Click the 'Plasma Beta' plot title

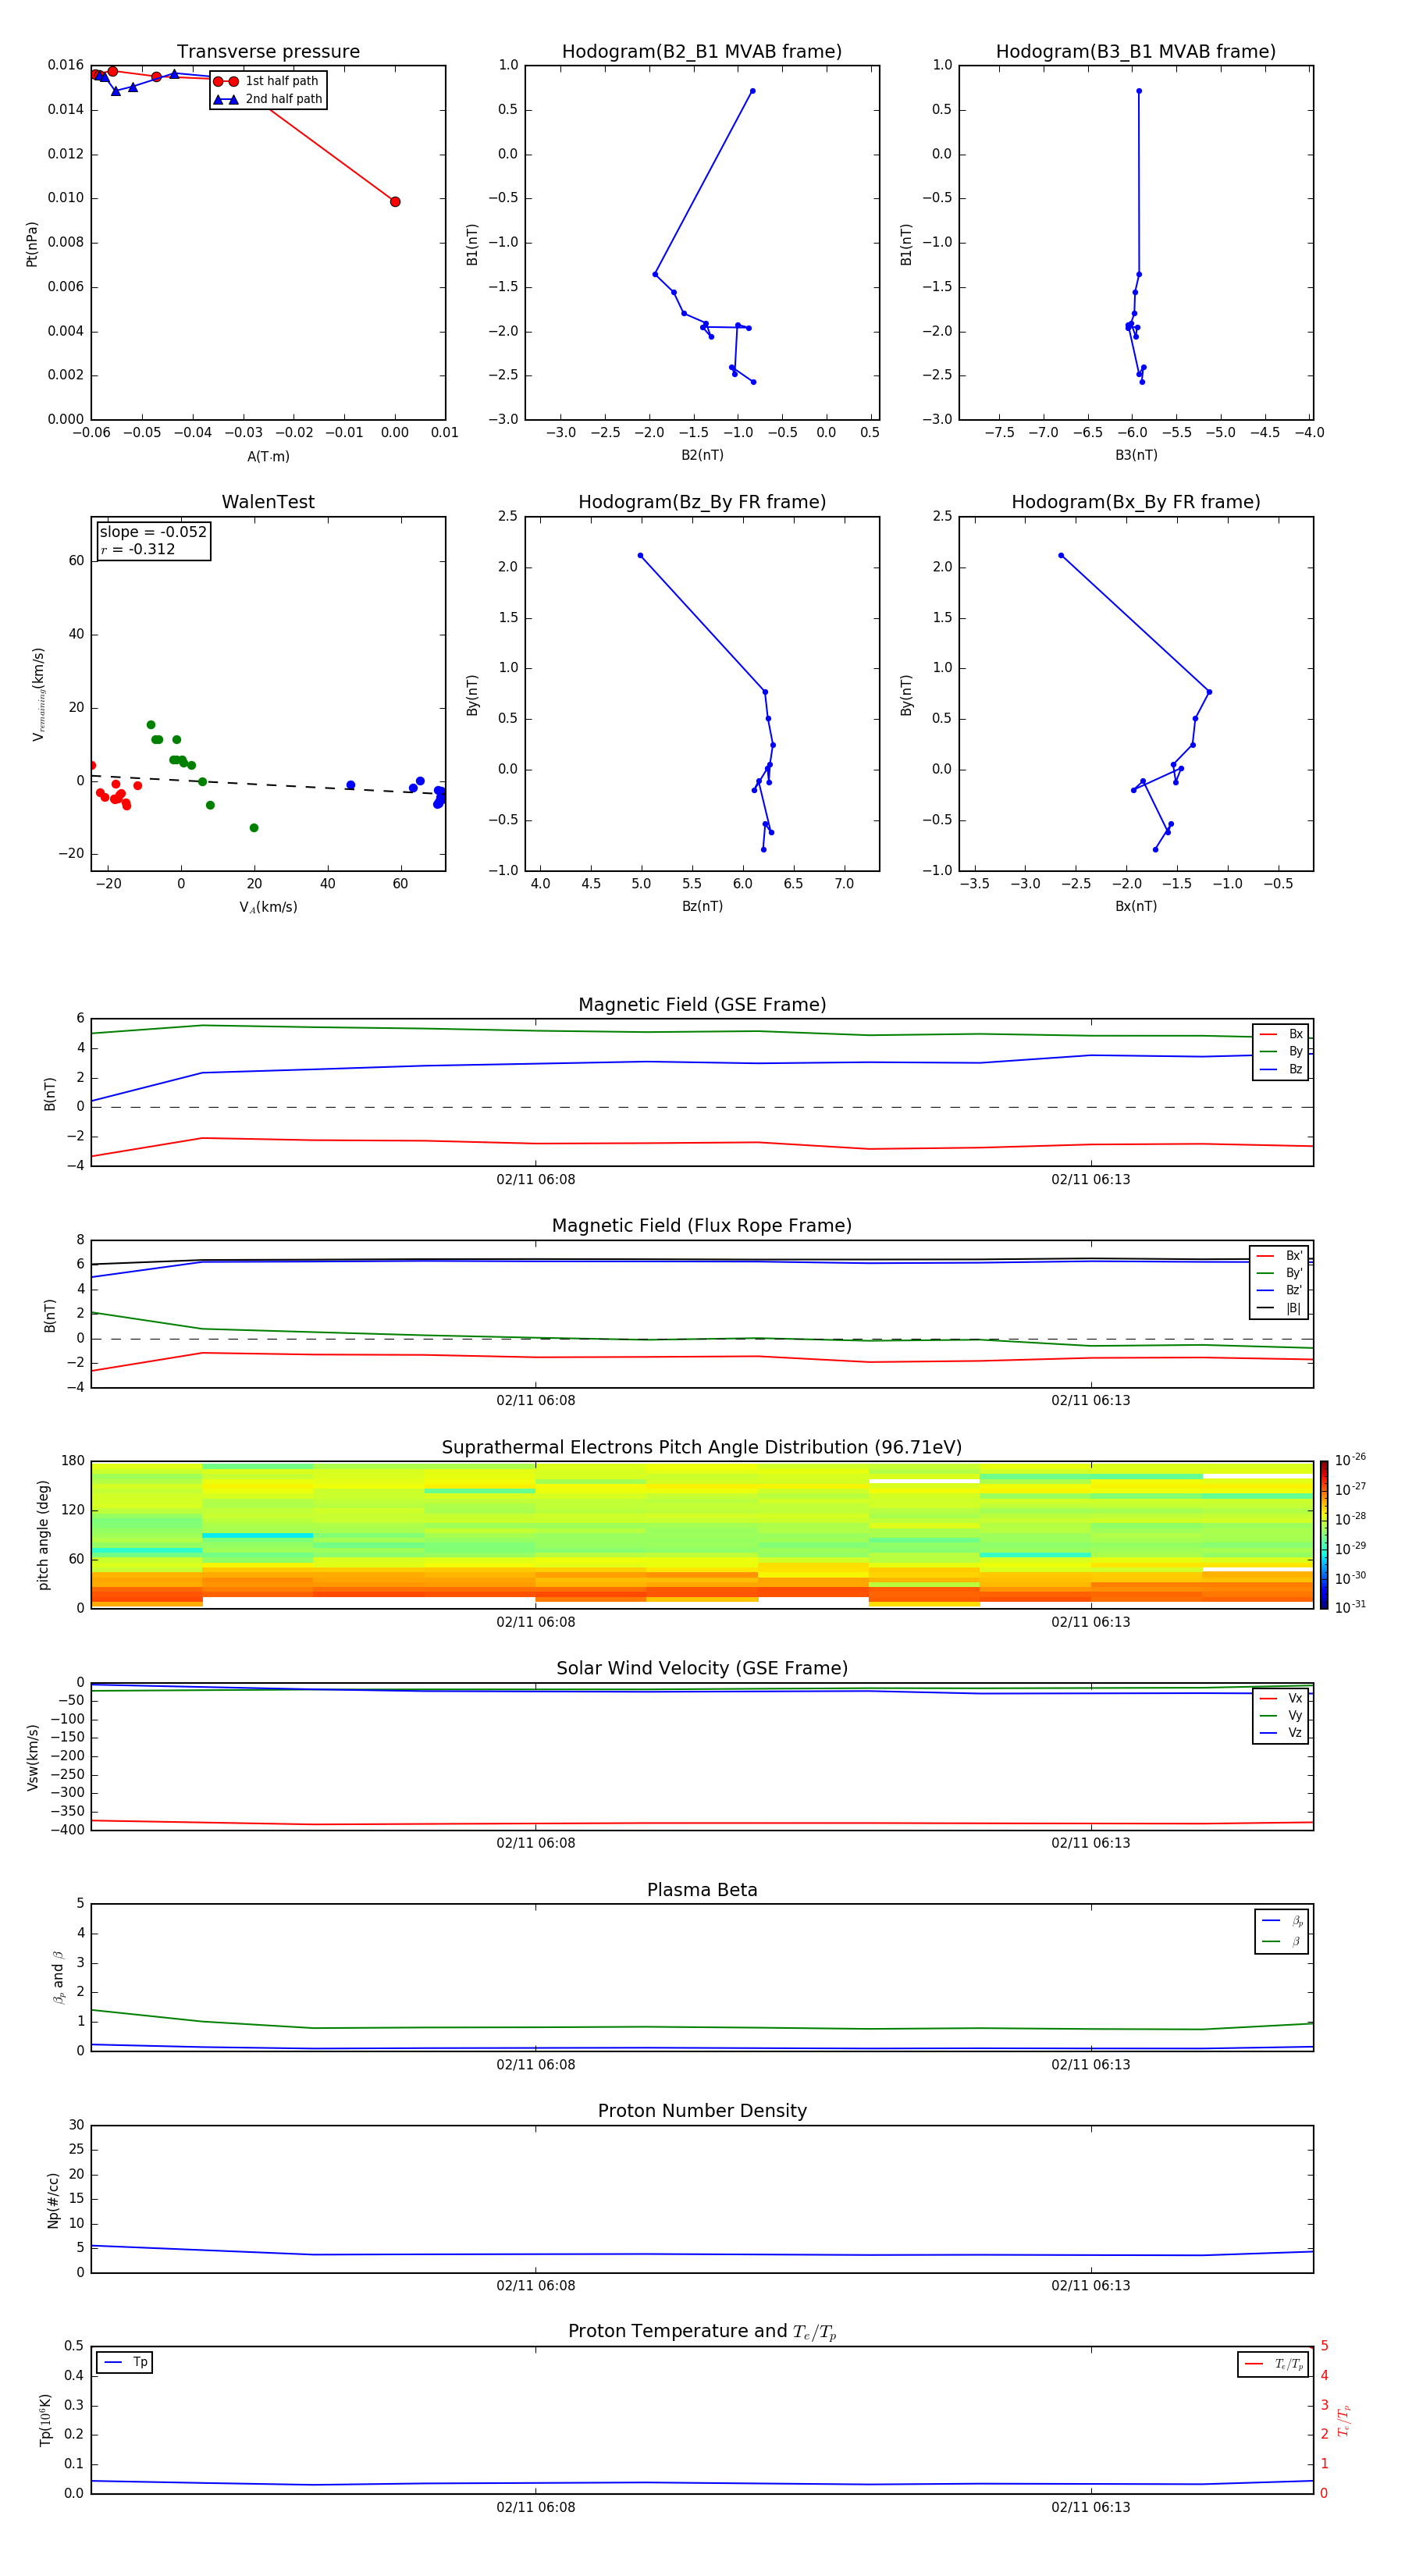[702, 1891]
